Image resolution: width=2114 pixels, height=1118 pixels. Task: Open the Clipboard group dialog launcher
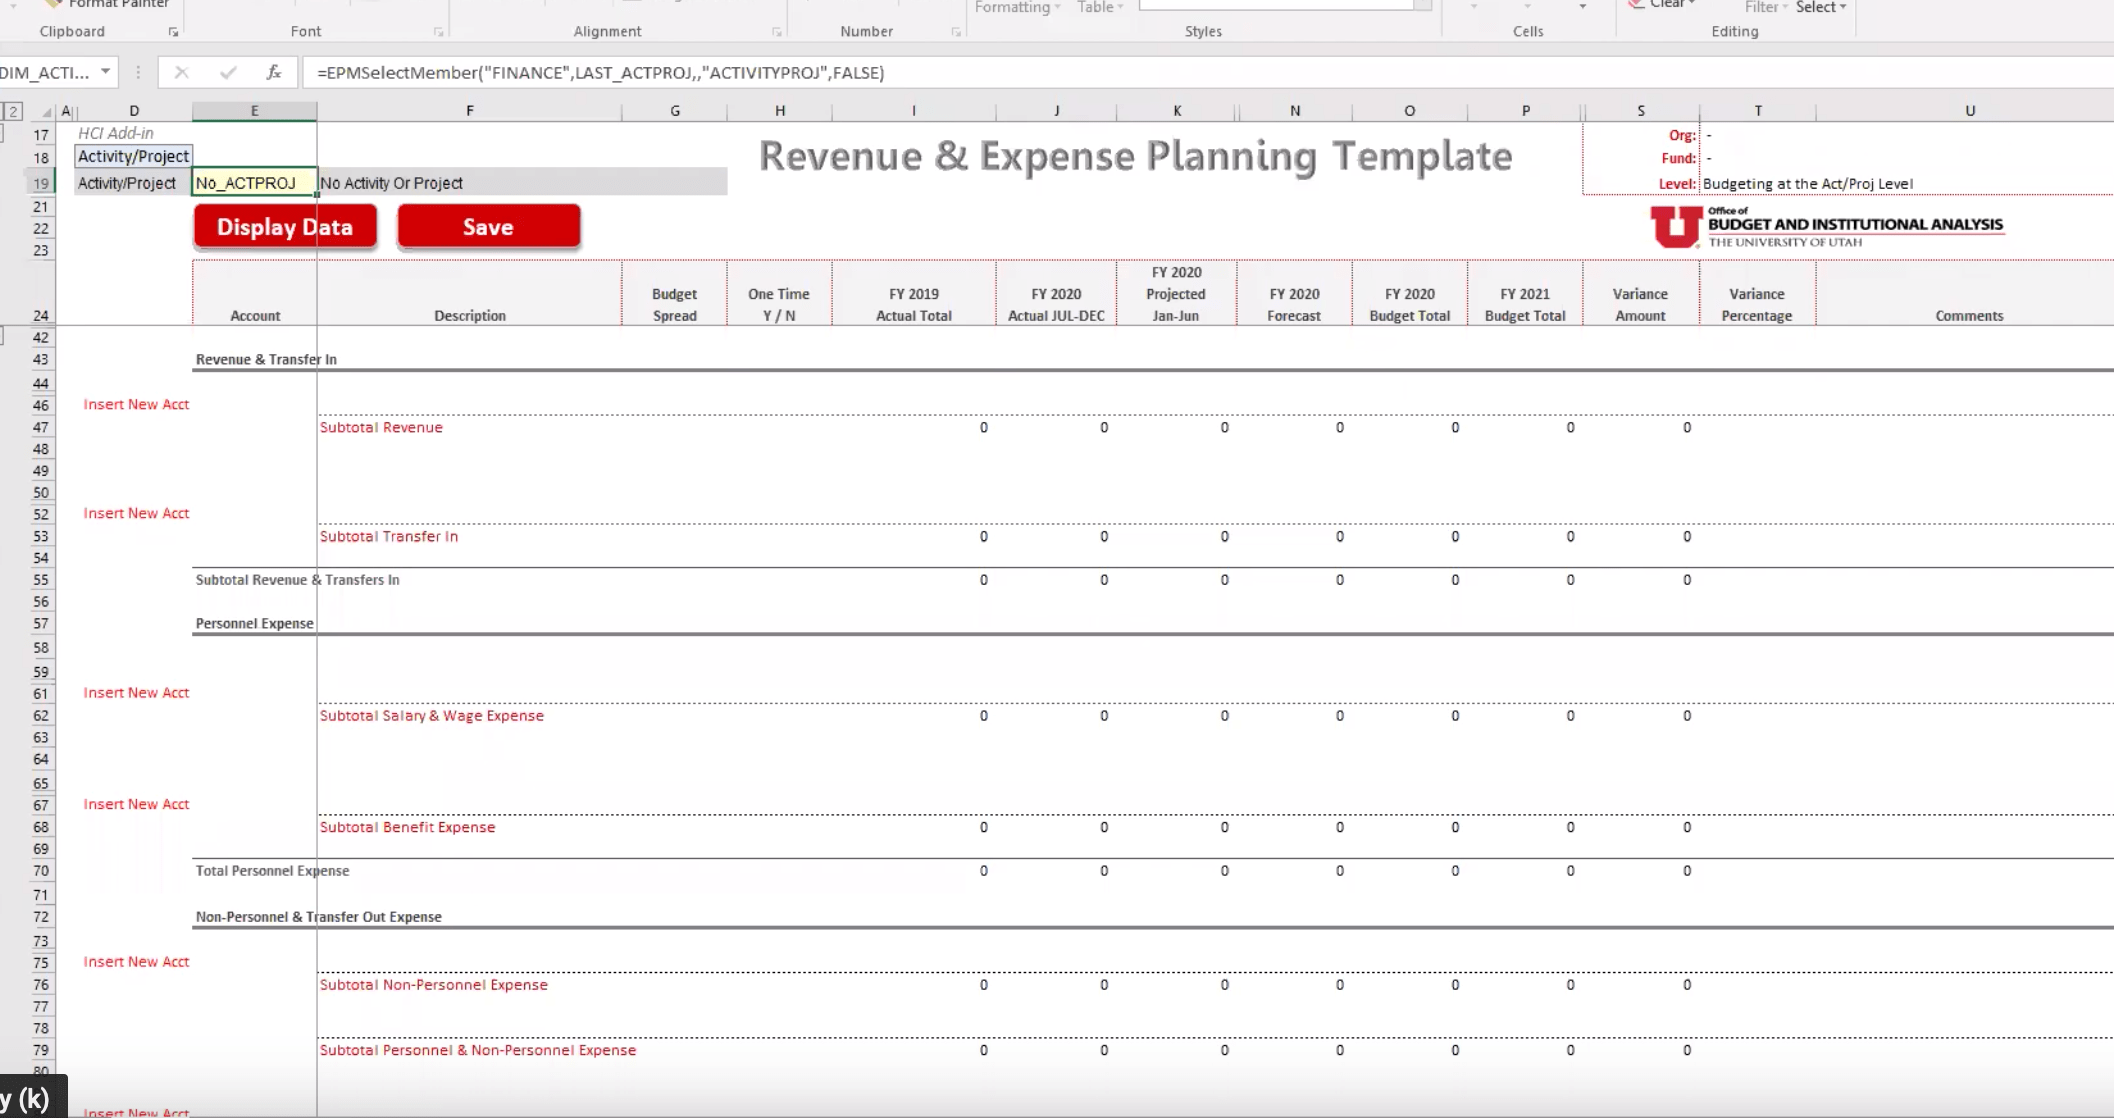173,32
